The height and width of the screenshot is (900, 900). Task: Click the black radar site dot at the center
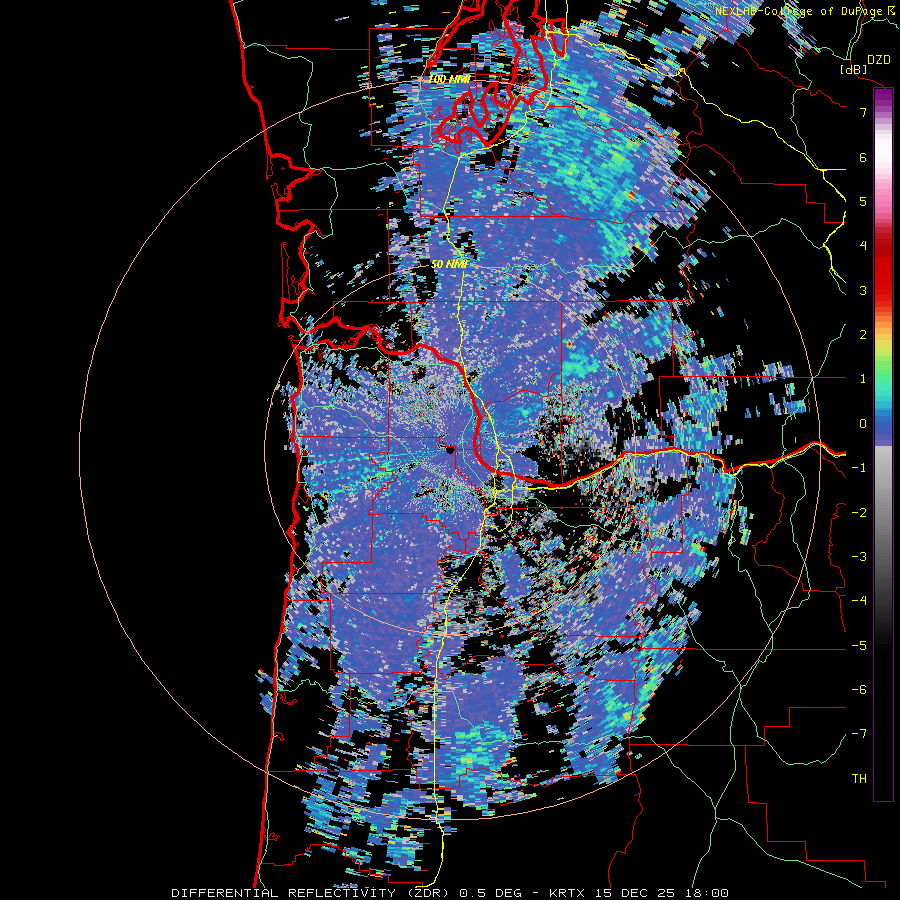click(449, 450)
